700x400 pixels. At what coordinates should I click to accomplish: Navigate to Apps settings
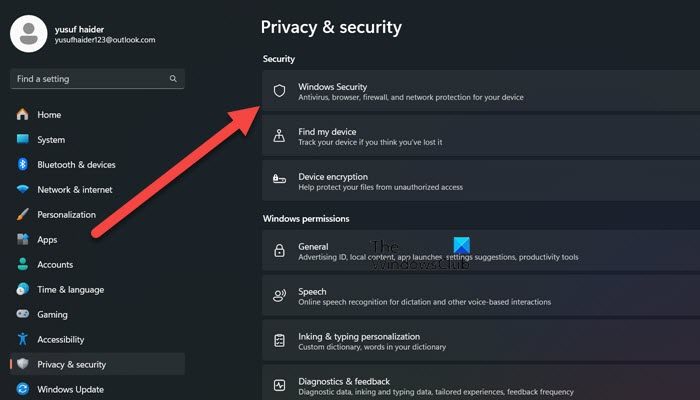point(47,240)
